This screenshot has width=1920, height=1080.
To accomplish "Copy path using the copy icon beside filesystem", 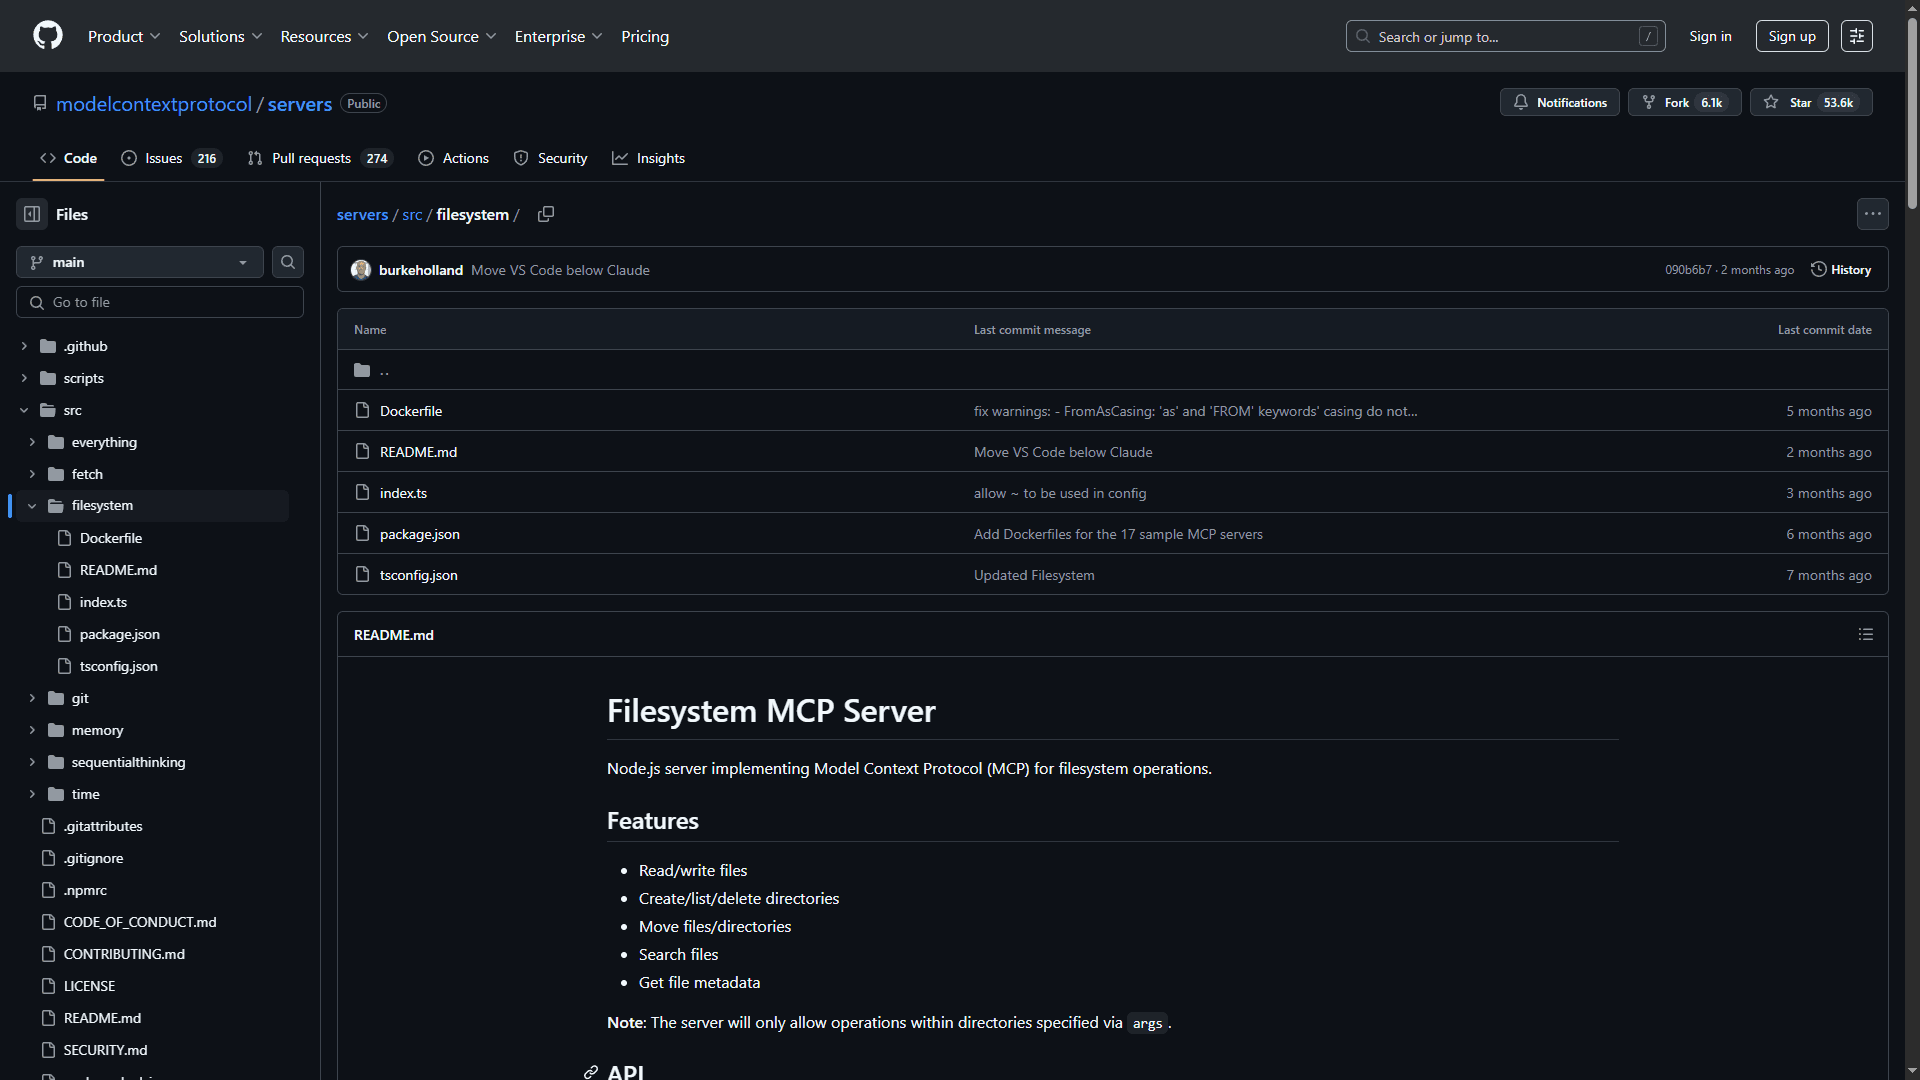I will pyautogui.click(x=546, y=214).
